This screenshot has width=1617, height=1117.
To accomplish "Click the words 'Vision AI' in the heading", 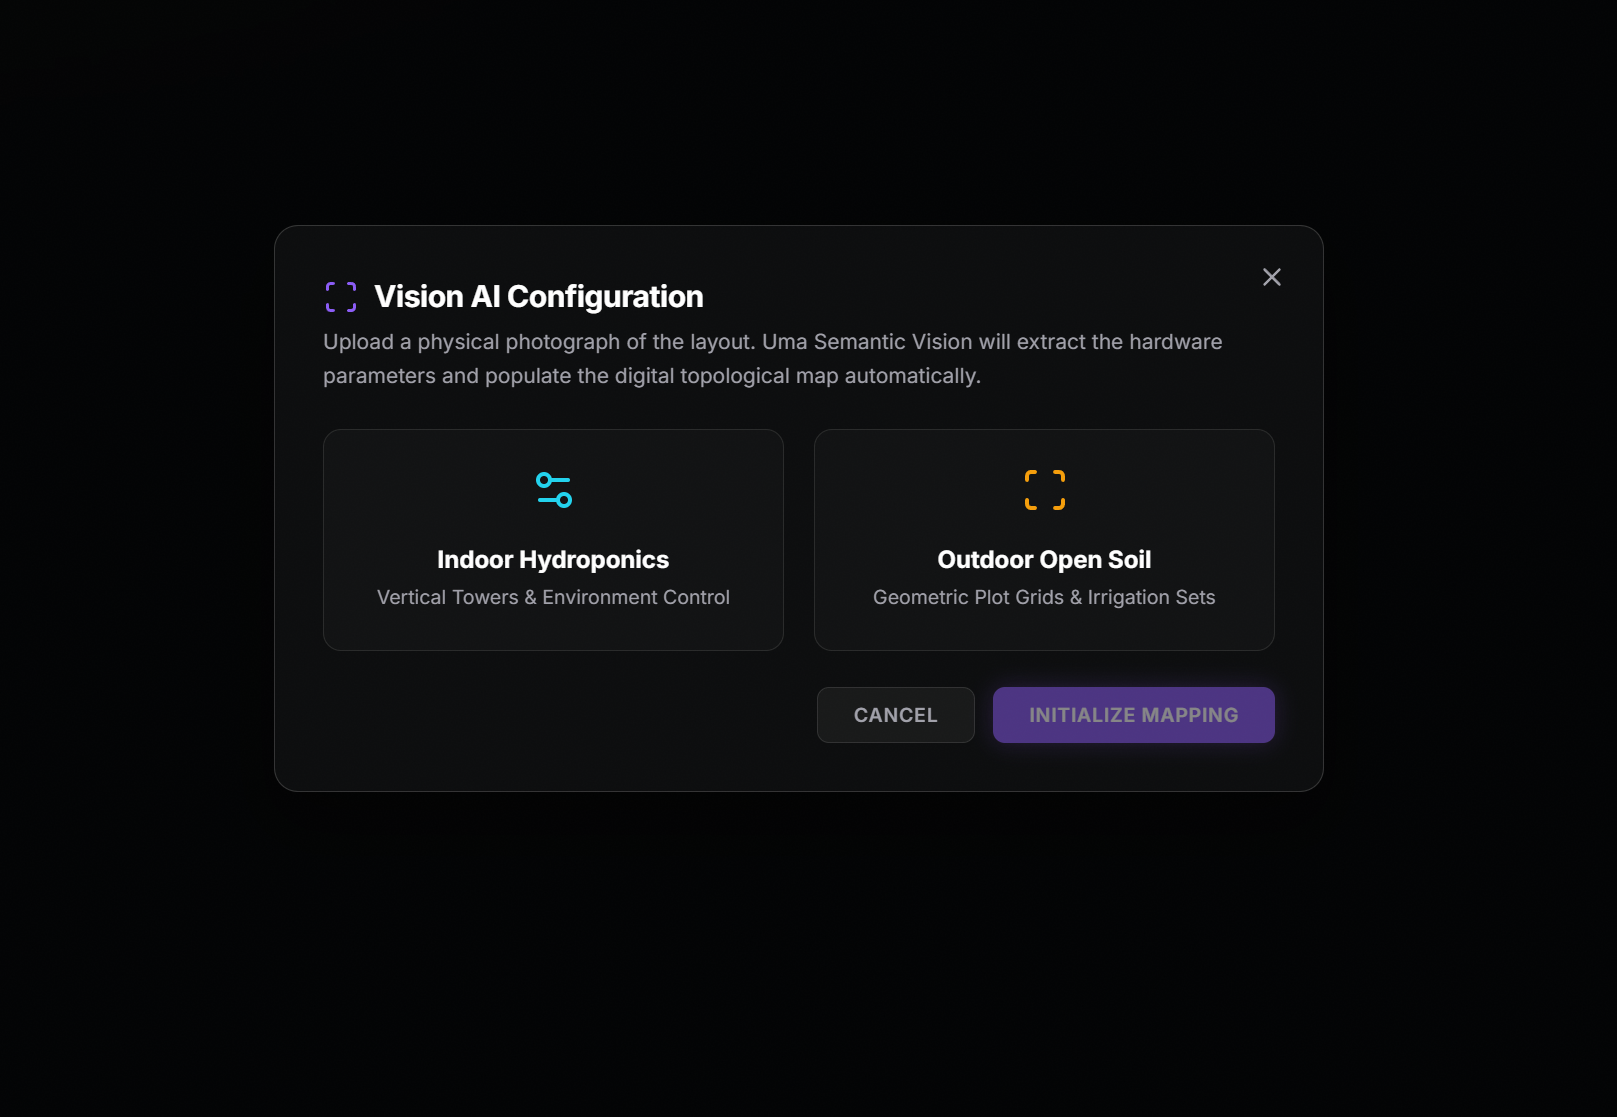I will tap(437, 297).
